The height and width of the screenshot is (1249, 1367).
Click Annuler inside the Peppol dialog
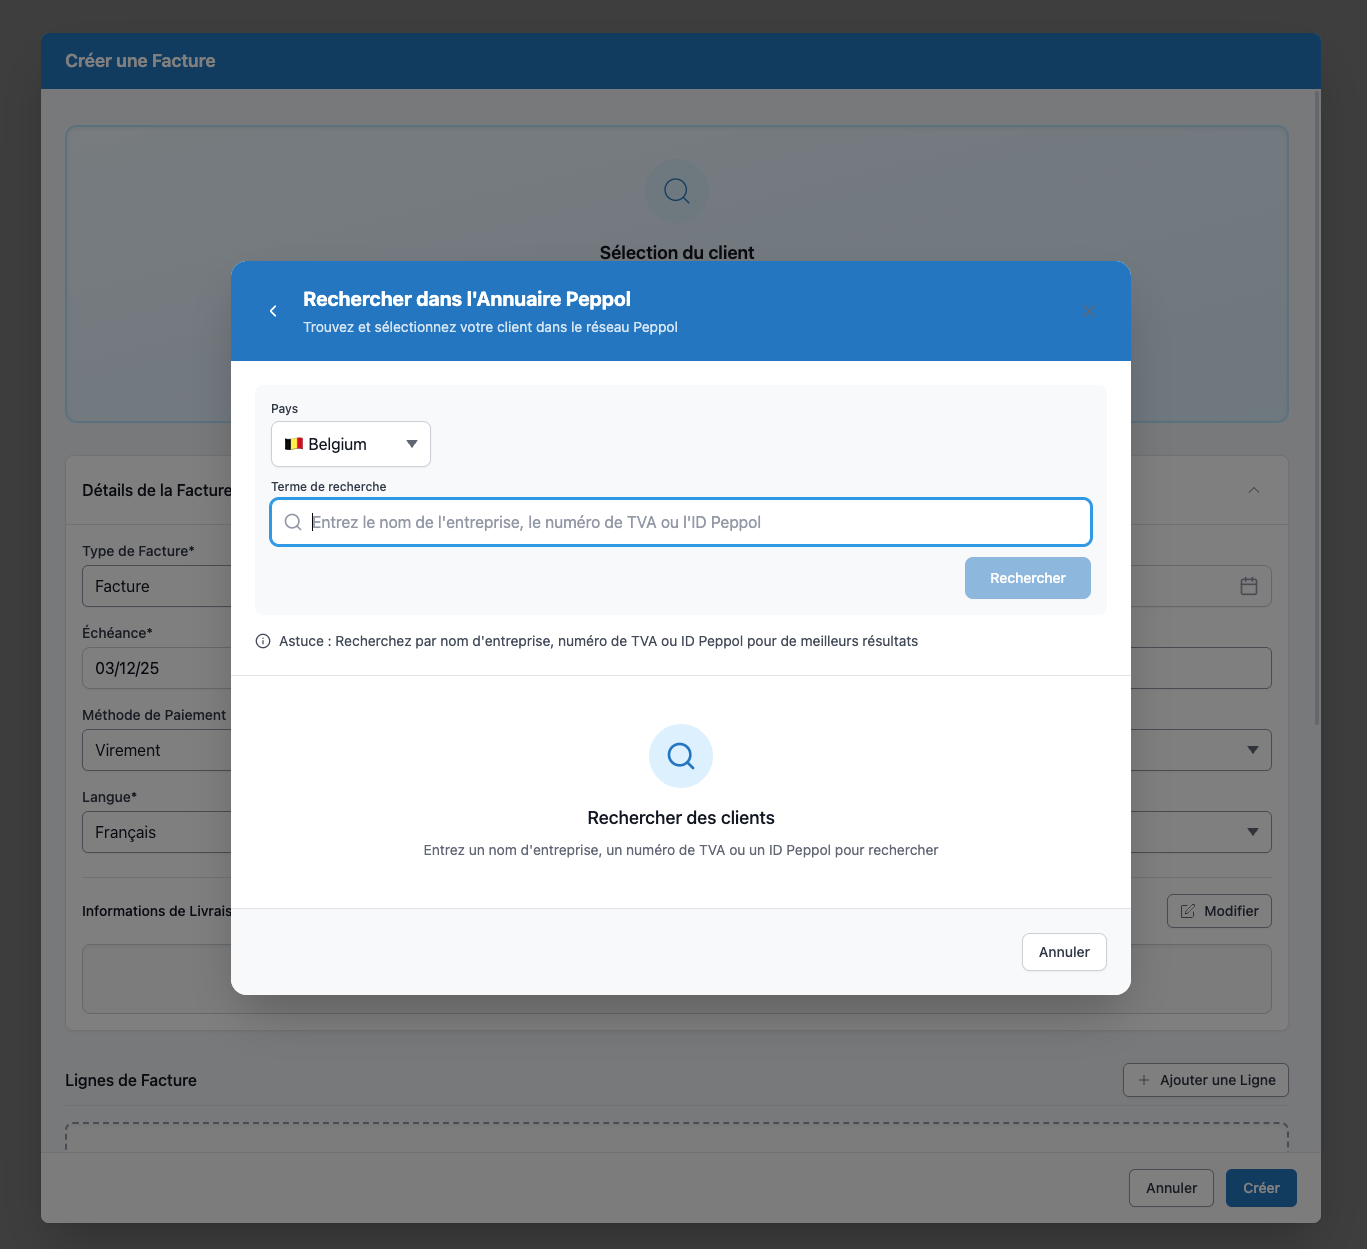[x=1063, y=951]
